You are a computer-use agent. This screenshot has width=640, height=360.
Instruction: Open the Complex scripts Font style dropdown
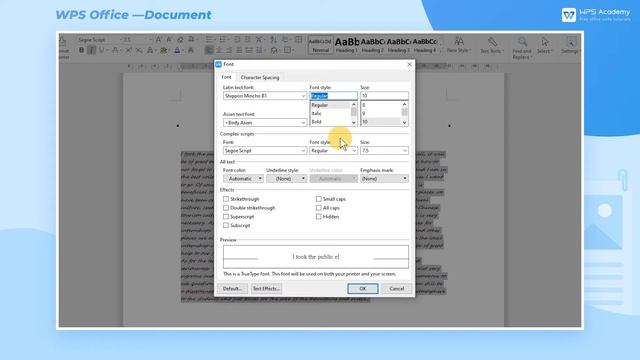[x=353, y=151]
